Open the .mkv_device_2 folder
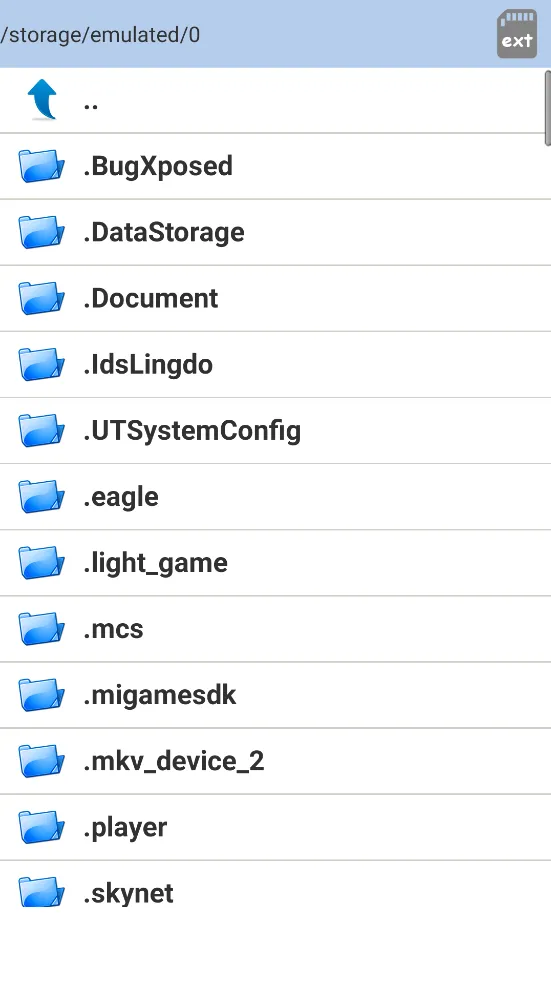Screen dimensions: 551x983 click(x=275, y=761)
